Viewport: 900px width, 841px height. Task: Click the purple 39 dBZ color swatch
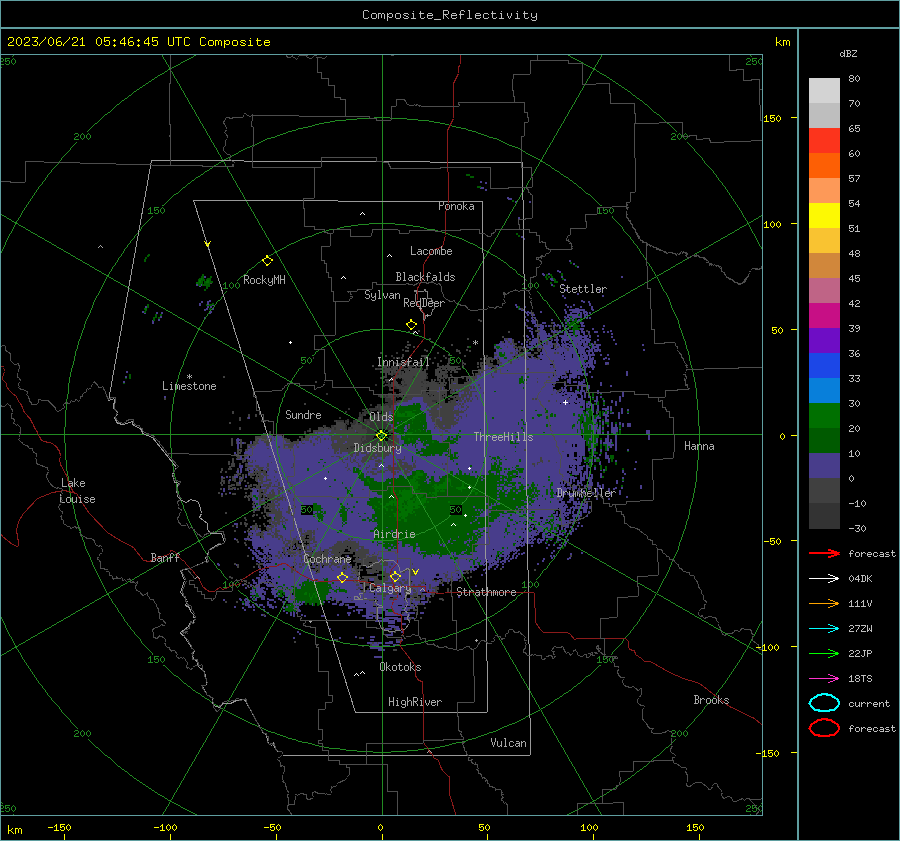click(824, 340)
